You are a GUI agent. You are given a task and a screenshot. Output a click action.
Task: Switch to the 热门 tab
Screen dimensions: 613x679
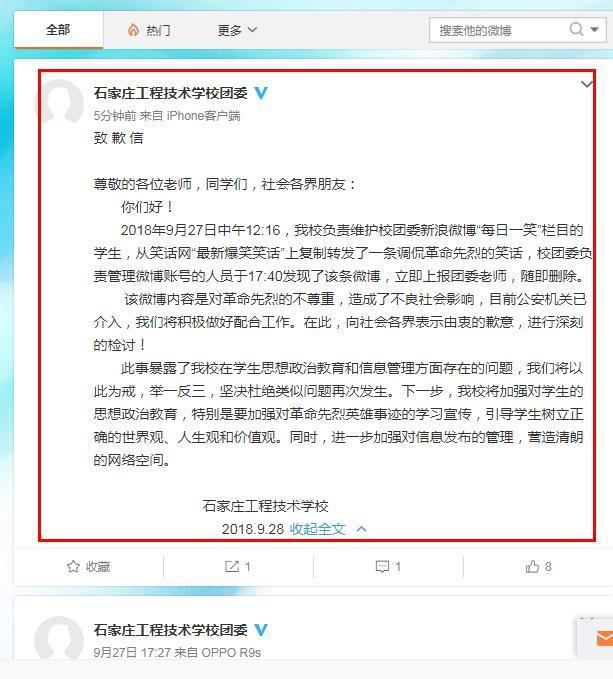coord(149,30)
